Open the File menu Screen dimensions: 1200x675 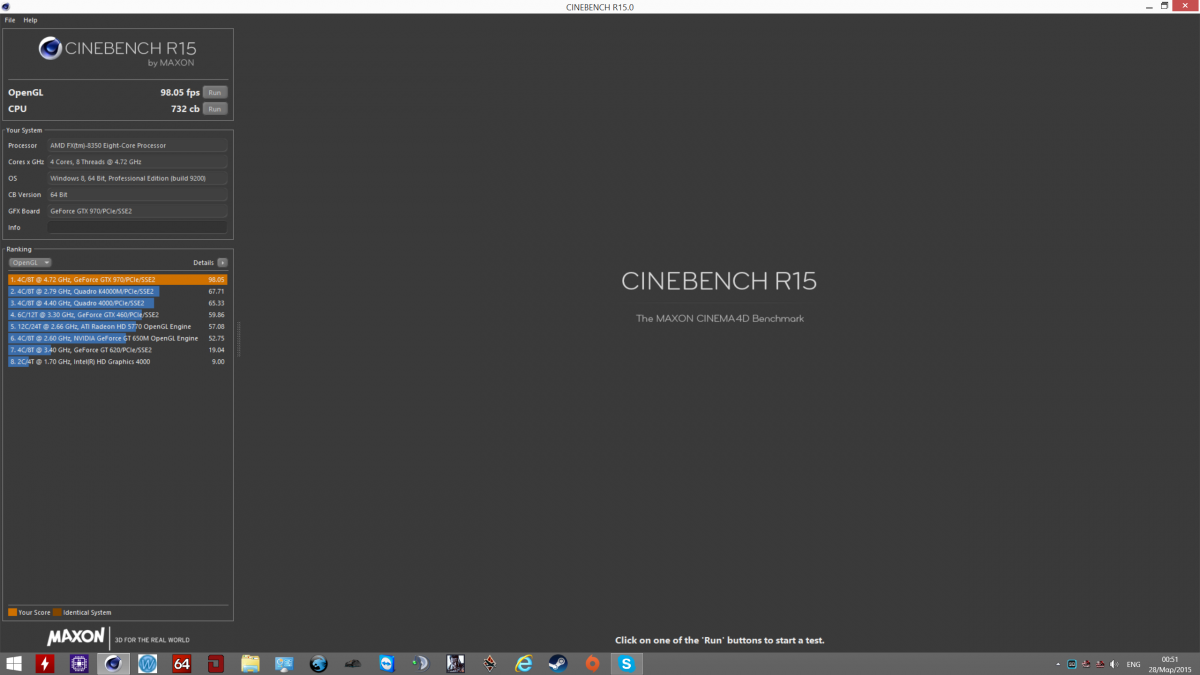pyautogui.click(x=9, y=20)
